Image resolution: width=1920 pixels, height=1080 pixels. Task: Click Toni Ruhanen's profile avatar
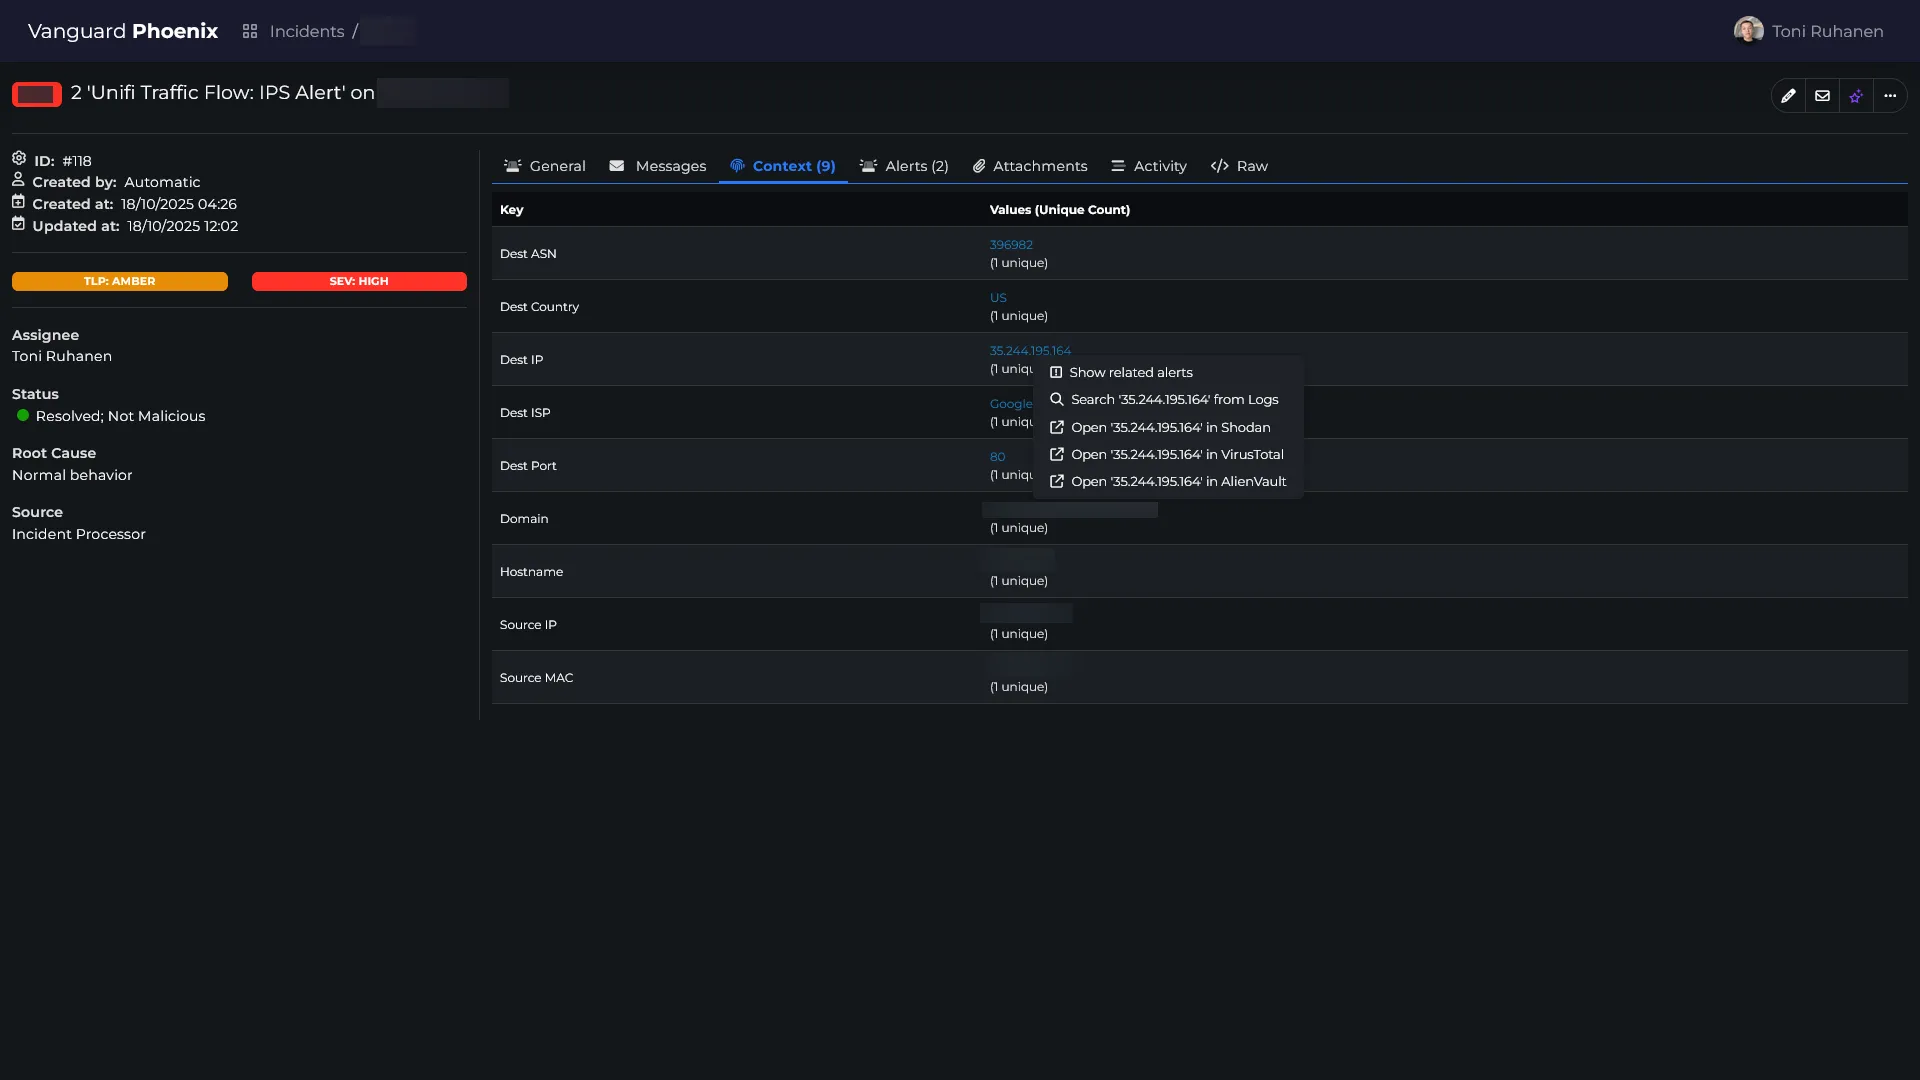tap(1748, 31)
